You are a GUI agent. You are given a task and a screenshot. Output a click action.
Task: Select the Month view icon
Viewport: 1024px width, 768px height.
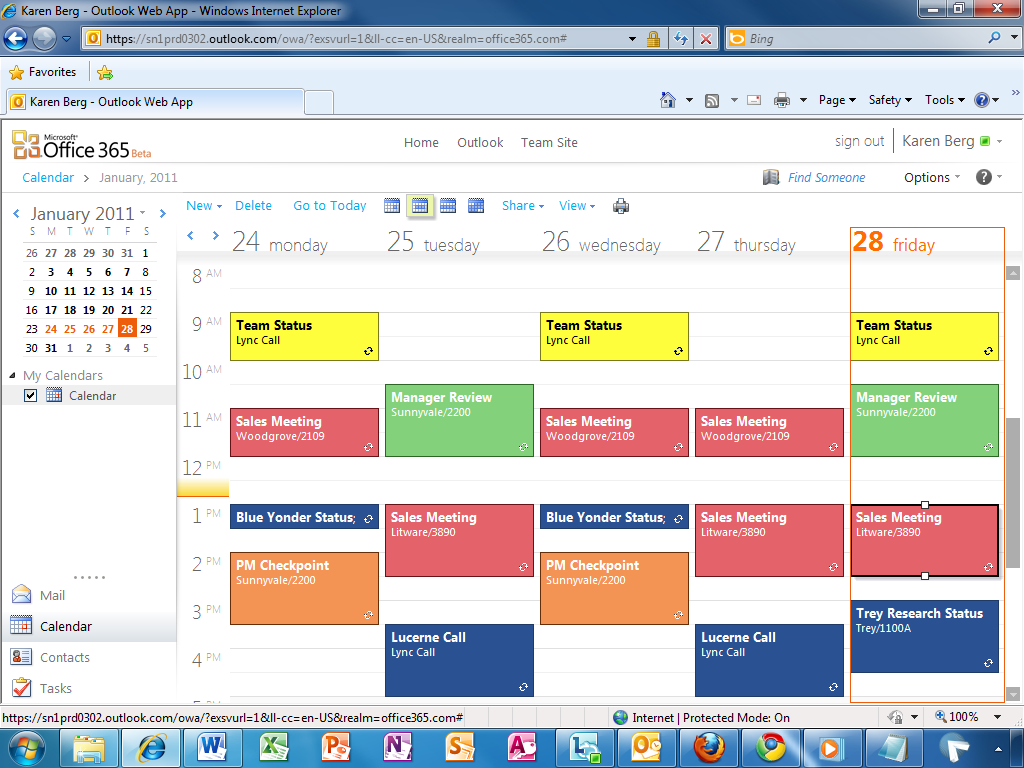click(476, 206)
